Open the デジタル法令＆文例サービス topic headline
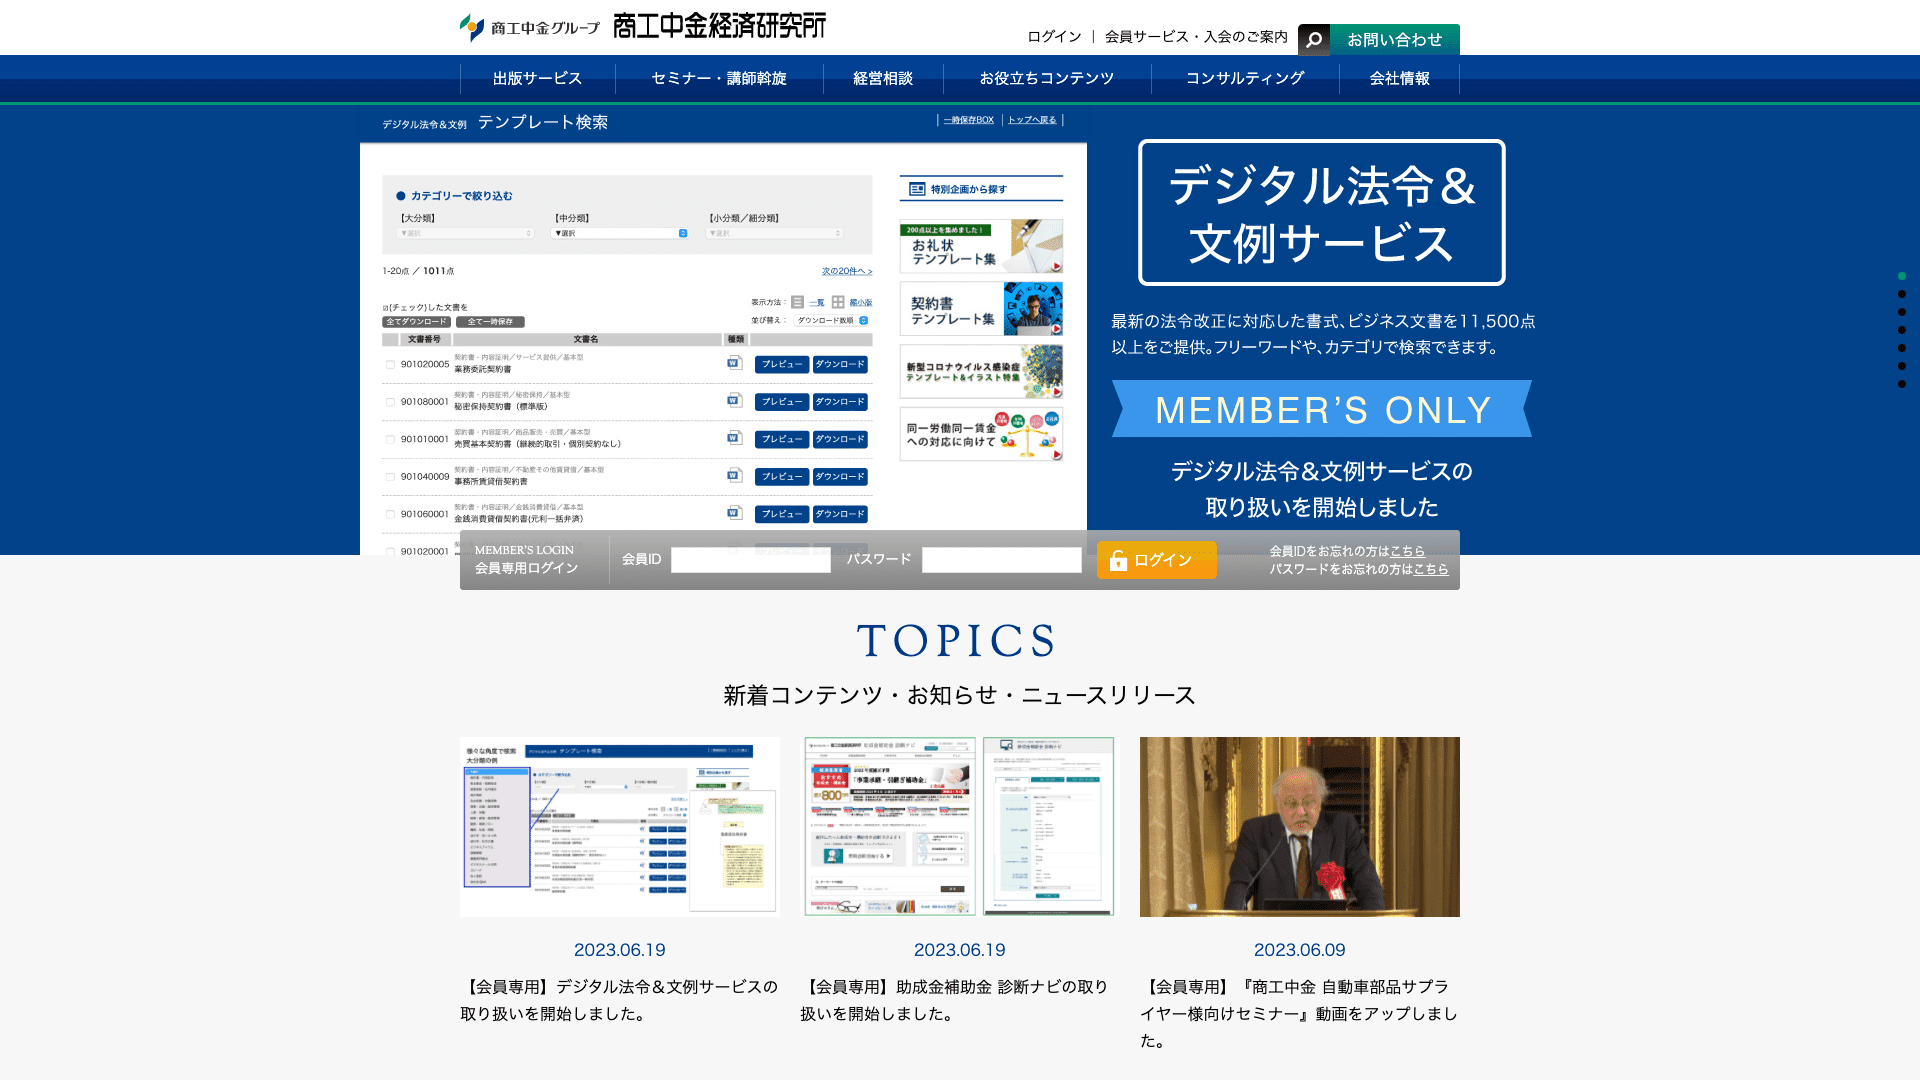 [x=619, y=1000]
